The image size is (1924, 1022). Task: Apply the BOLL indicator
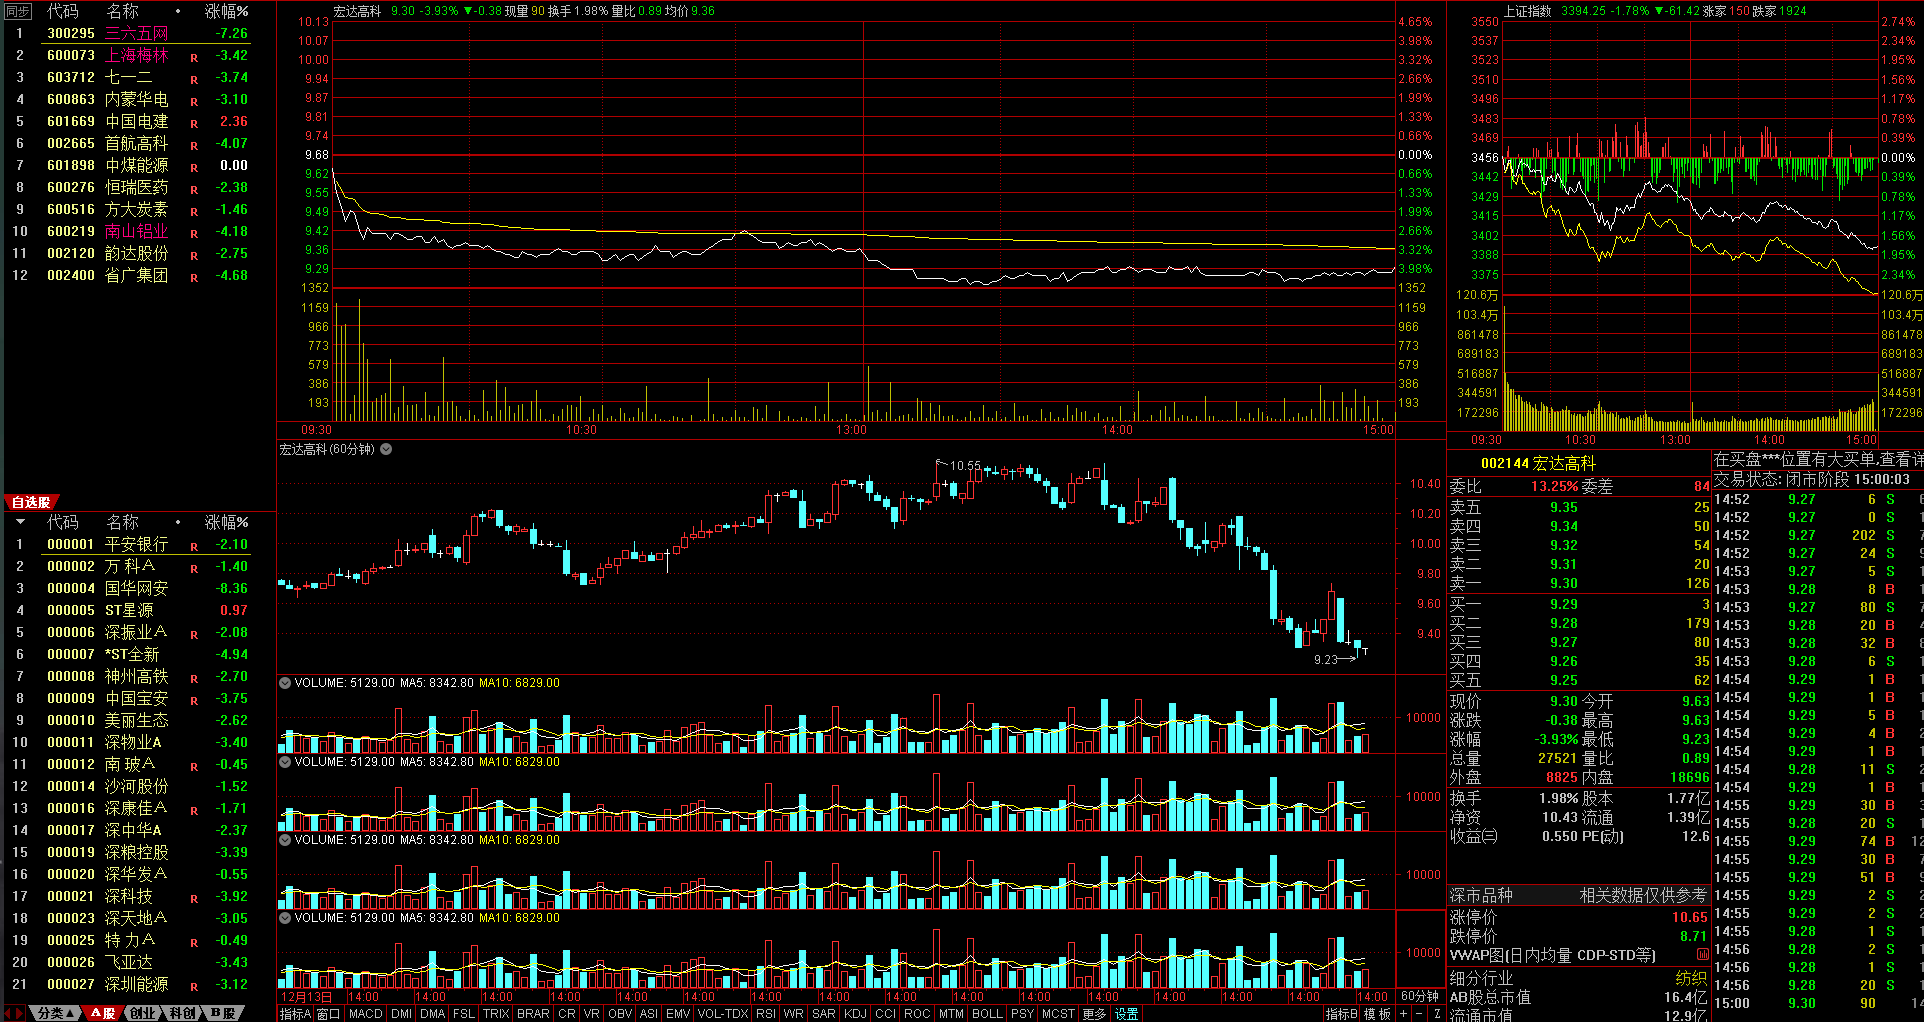pyautogui.click(x=987, y=1013)
